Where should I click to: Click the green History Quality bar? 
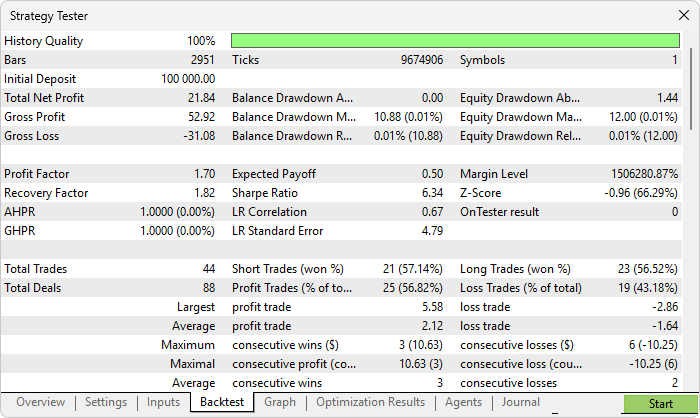coord(455,41)
